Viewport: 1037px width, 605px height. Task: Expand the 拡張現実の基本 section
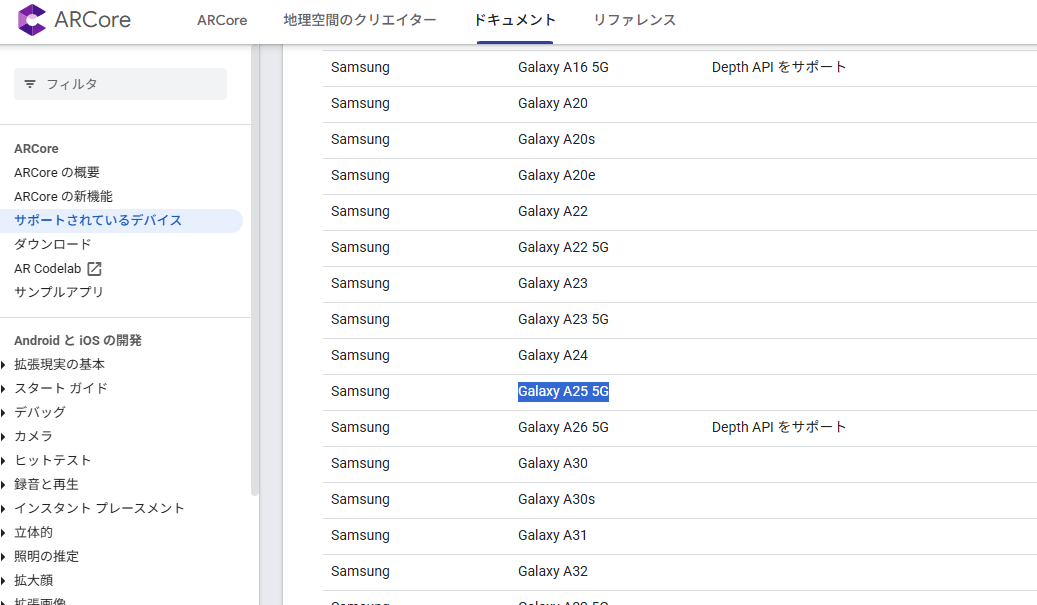tap(6, 364)
